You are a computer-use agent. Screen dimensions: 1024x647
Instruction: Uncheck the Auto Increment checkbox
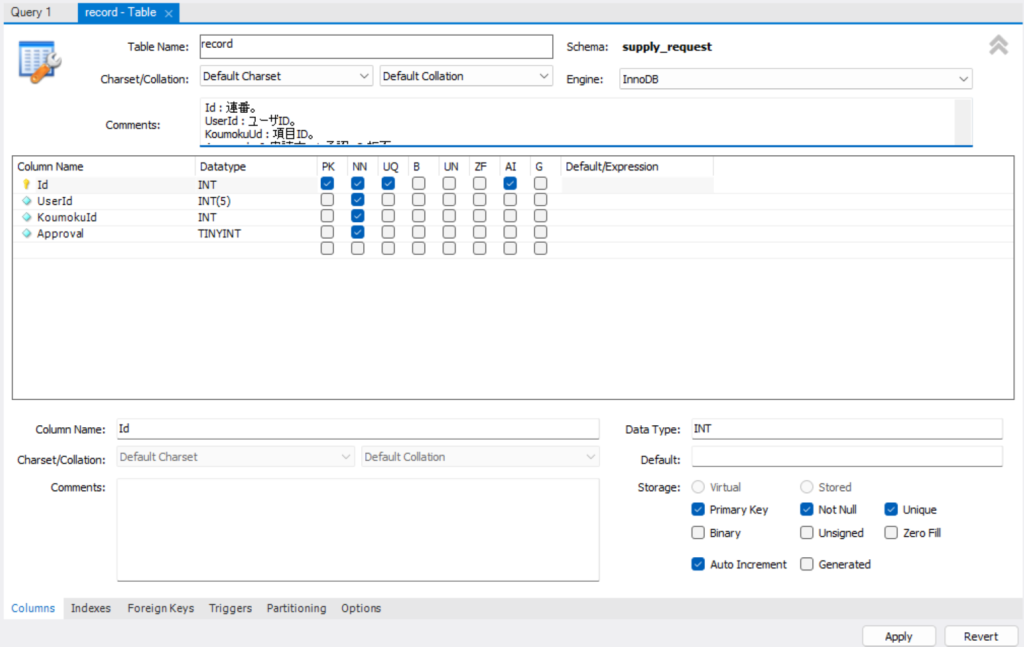click(698, 564)
